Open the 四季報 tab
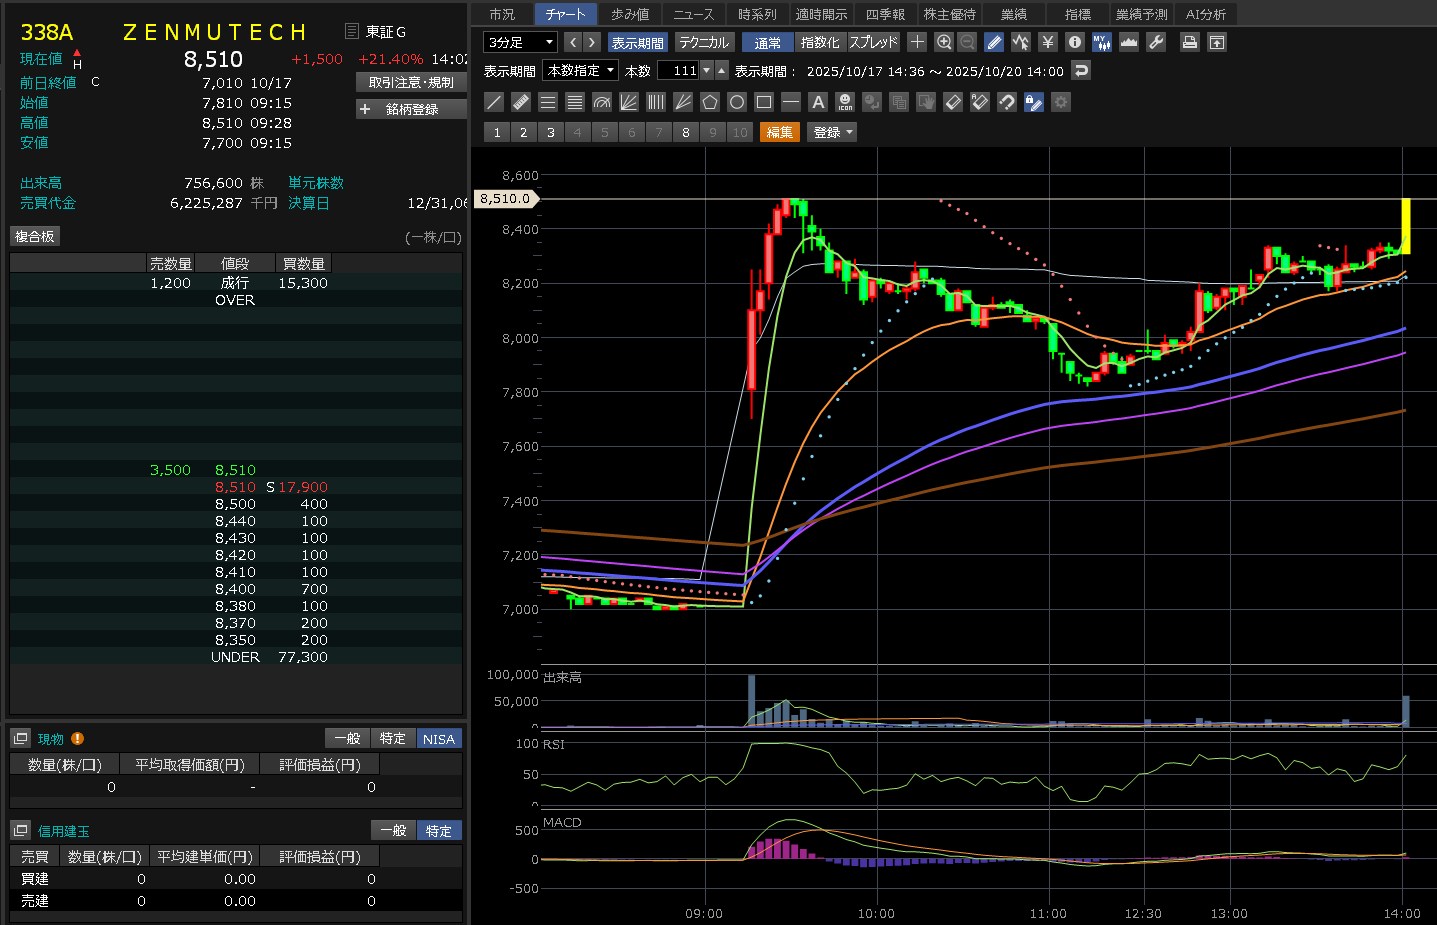The width and height of the screenshot is (1437, 925). click(885, 14)
